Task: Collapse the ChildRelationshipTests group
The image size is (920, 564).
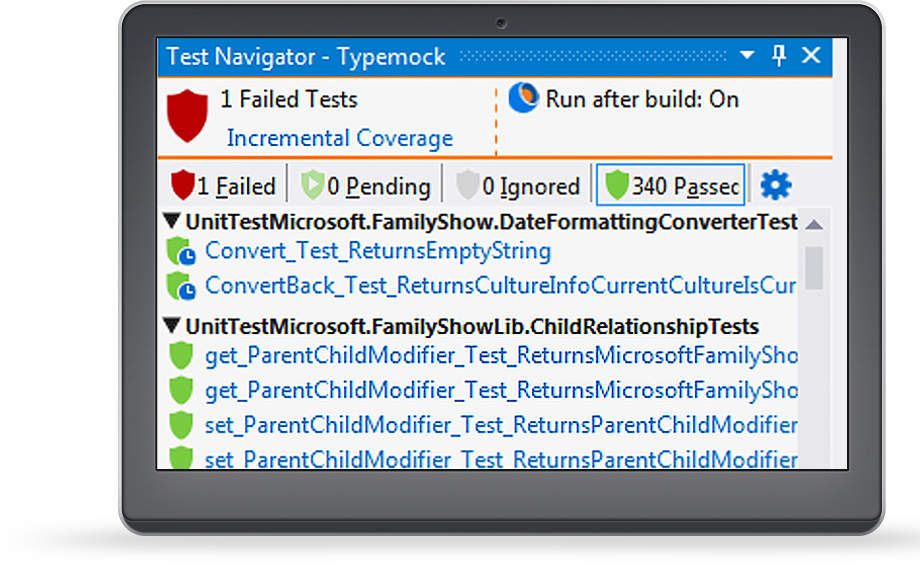Action: [x=171, y=326]
